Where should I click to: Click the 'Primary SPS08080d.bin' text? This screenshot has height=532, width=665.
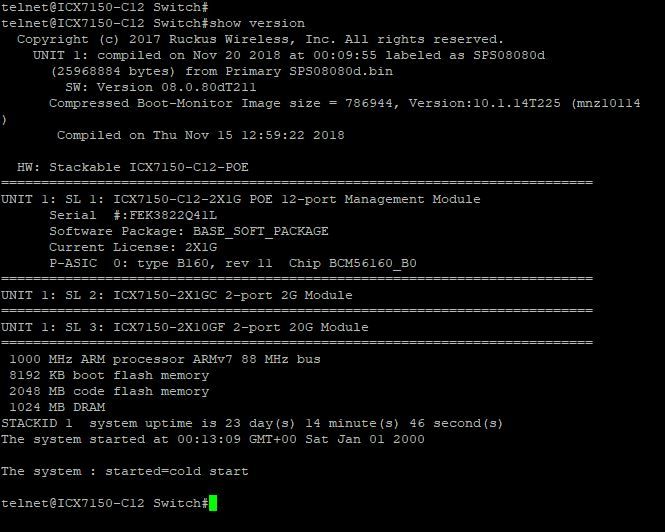309,71
